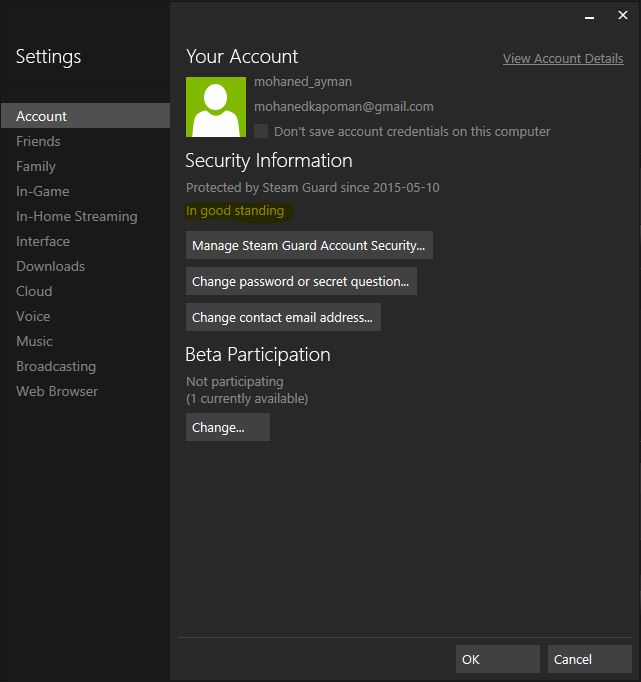The image size is (641, 682).
Task: Click the Security Information heading
Action: click(x=269, y=160)
